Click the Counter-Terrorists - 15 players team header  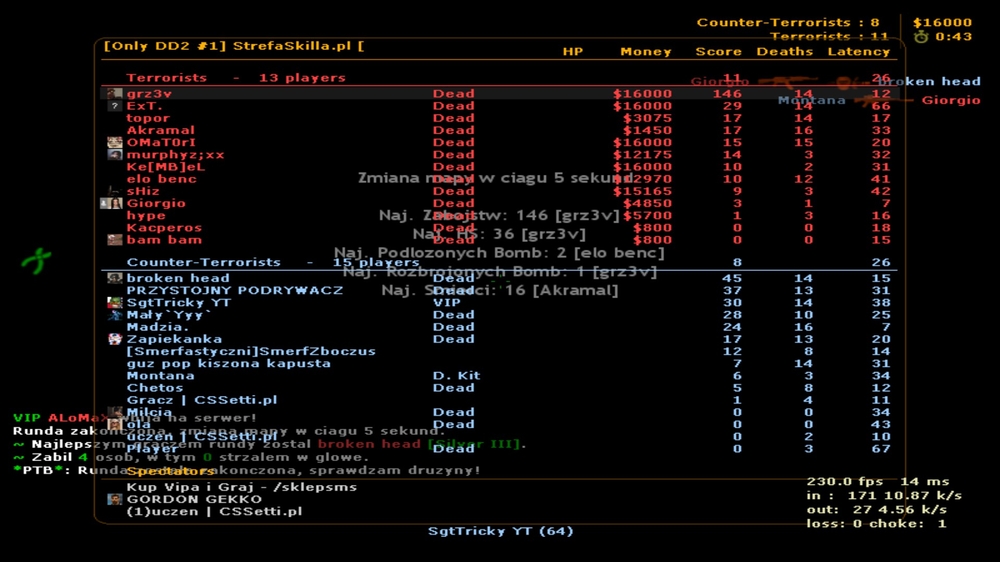point(273,262)
